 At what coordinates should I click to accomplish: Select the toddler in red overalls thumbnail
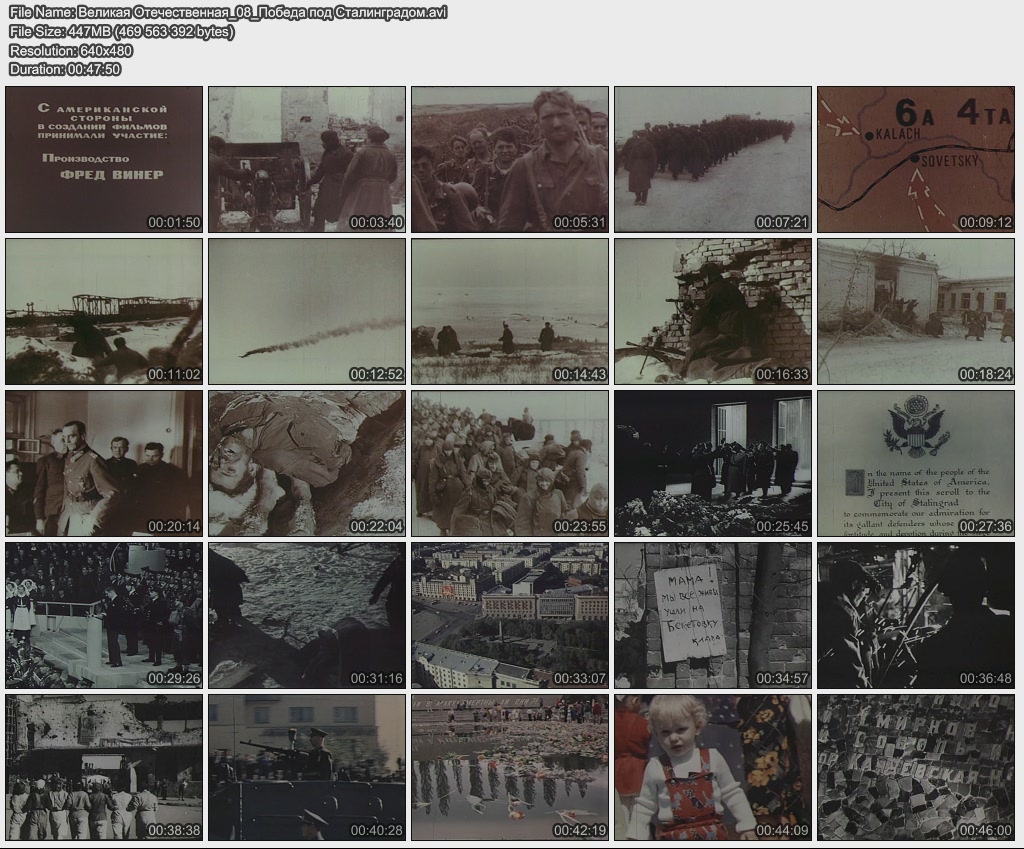(713, 767)
